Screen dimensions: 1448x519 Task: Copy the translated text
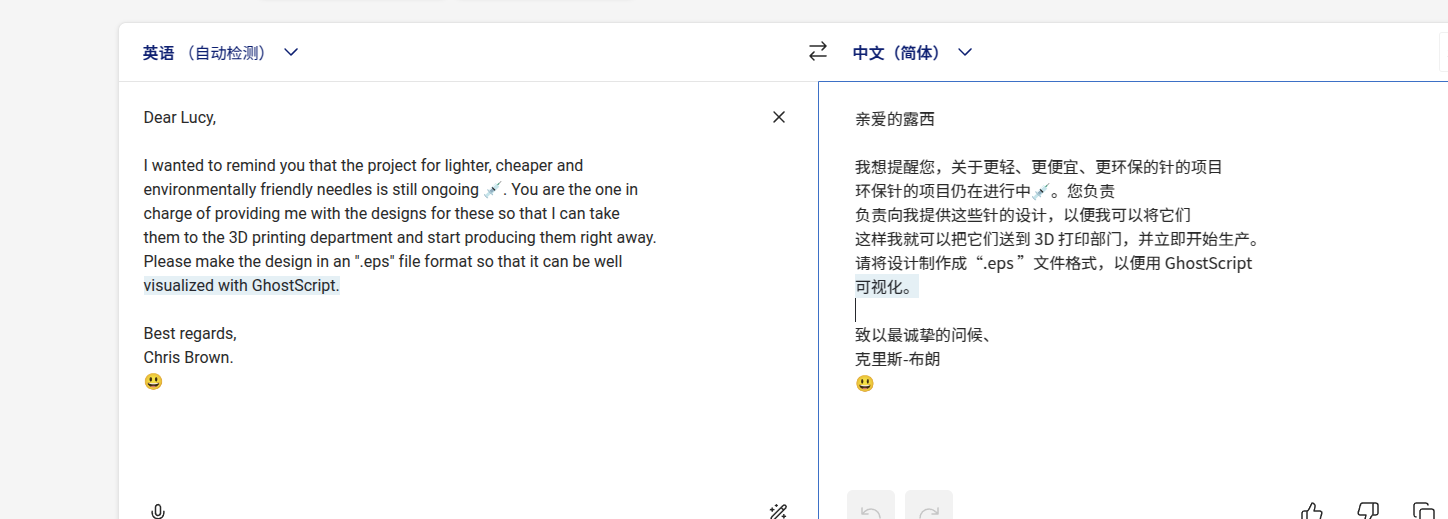(x=1423, y=511)
